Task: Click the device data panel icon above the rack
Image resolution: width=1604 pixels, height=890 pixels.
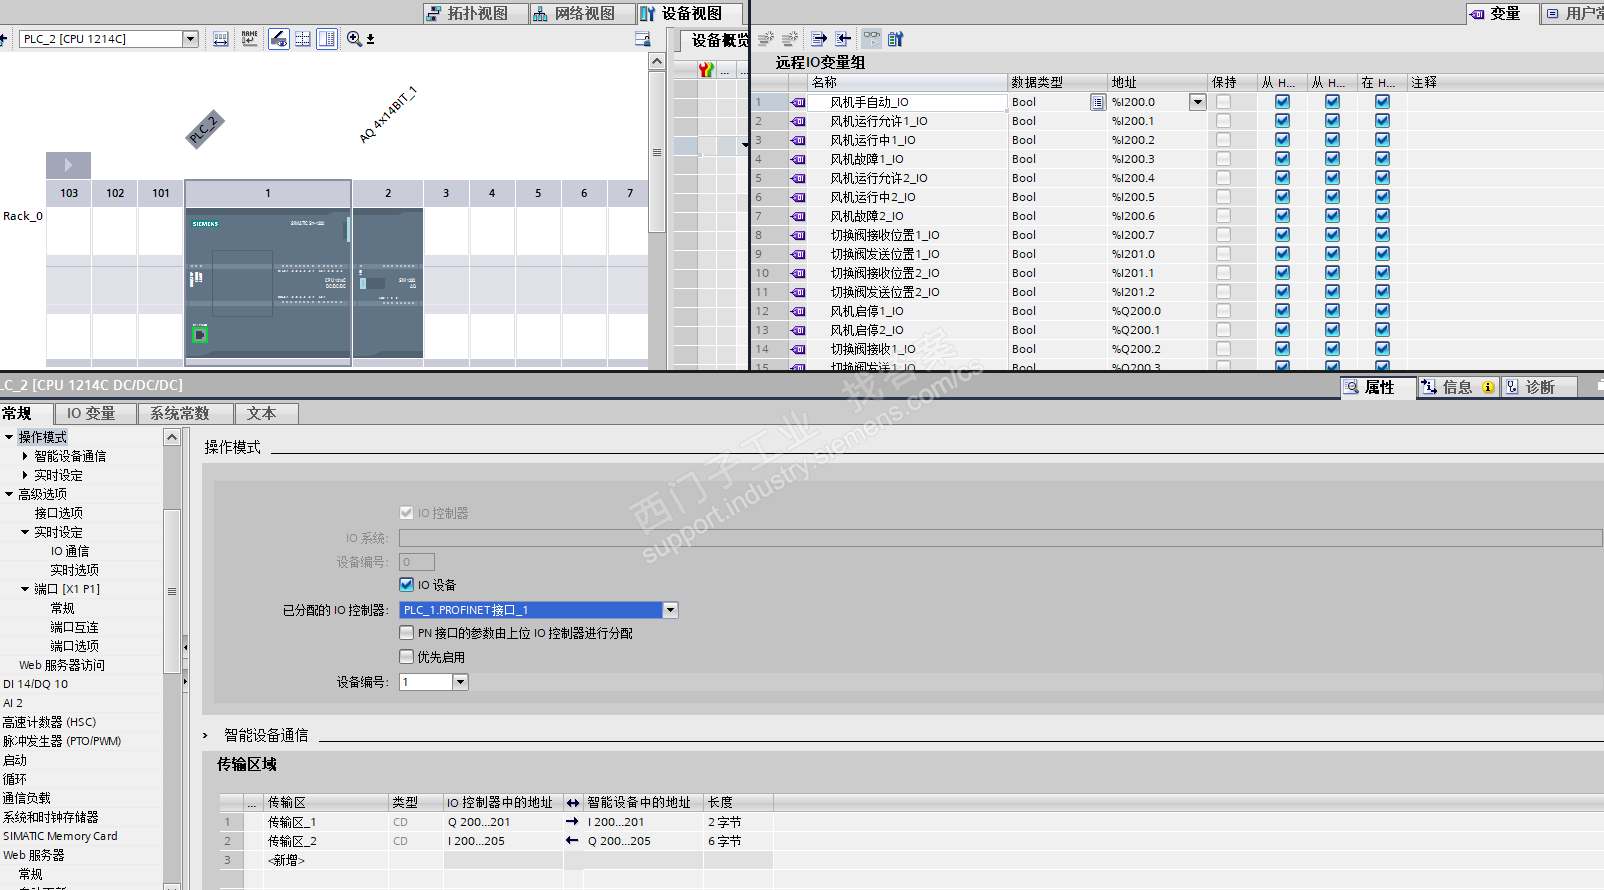Action: click(x=643, y=39)
